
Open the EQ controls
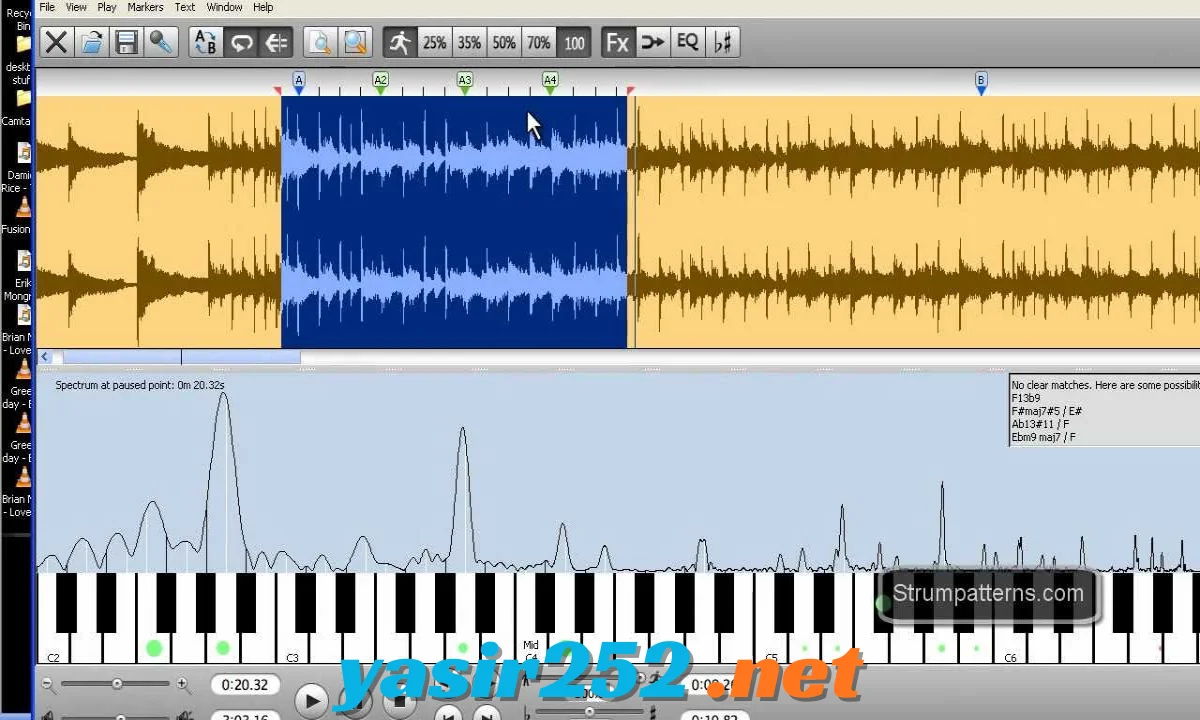point(688,42)
